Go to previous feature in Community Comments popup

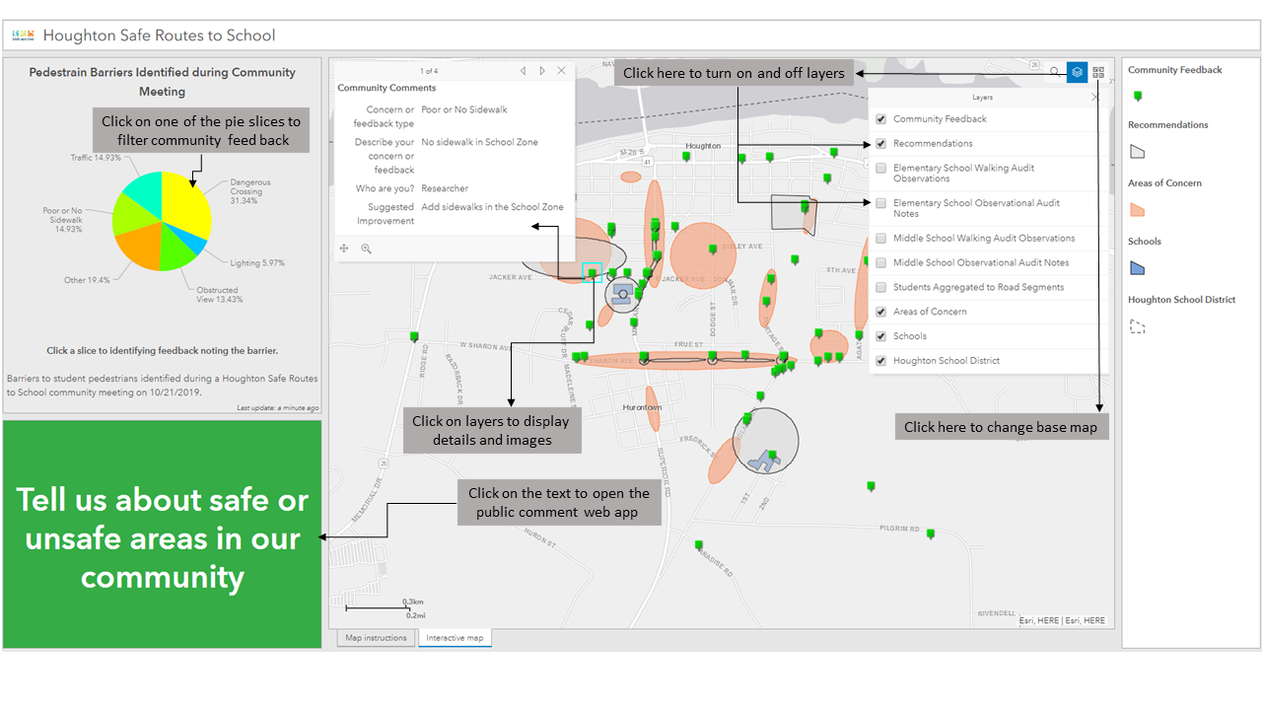[x=523, y=71]
